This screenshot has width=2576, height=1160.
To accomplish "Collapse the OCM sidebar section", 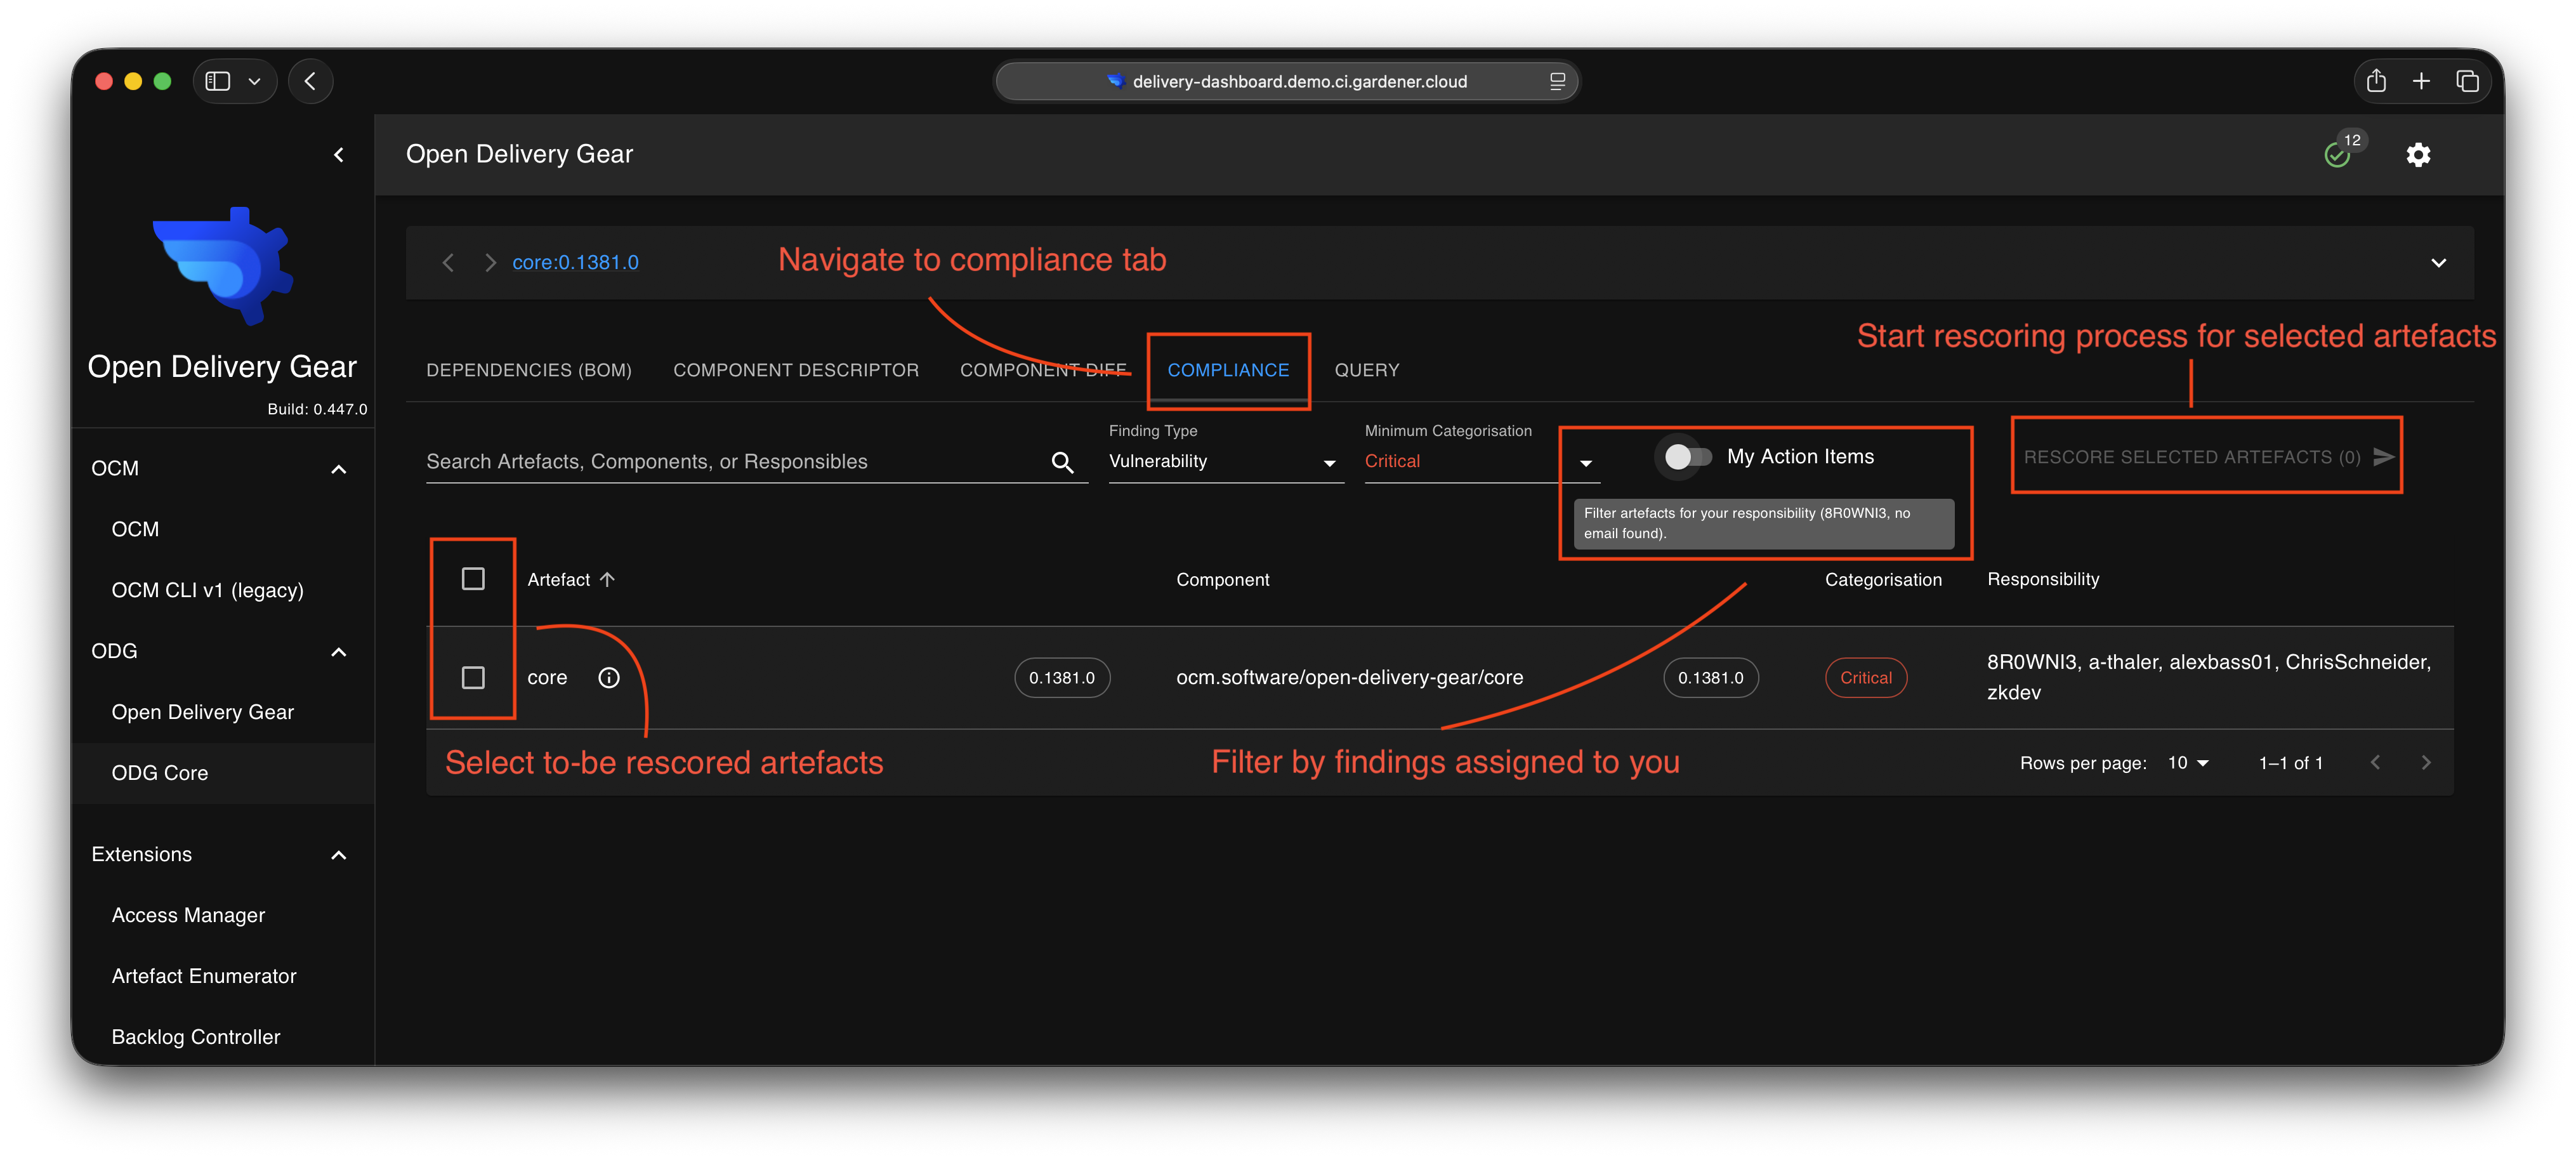I will (338, 468).
